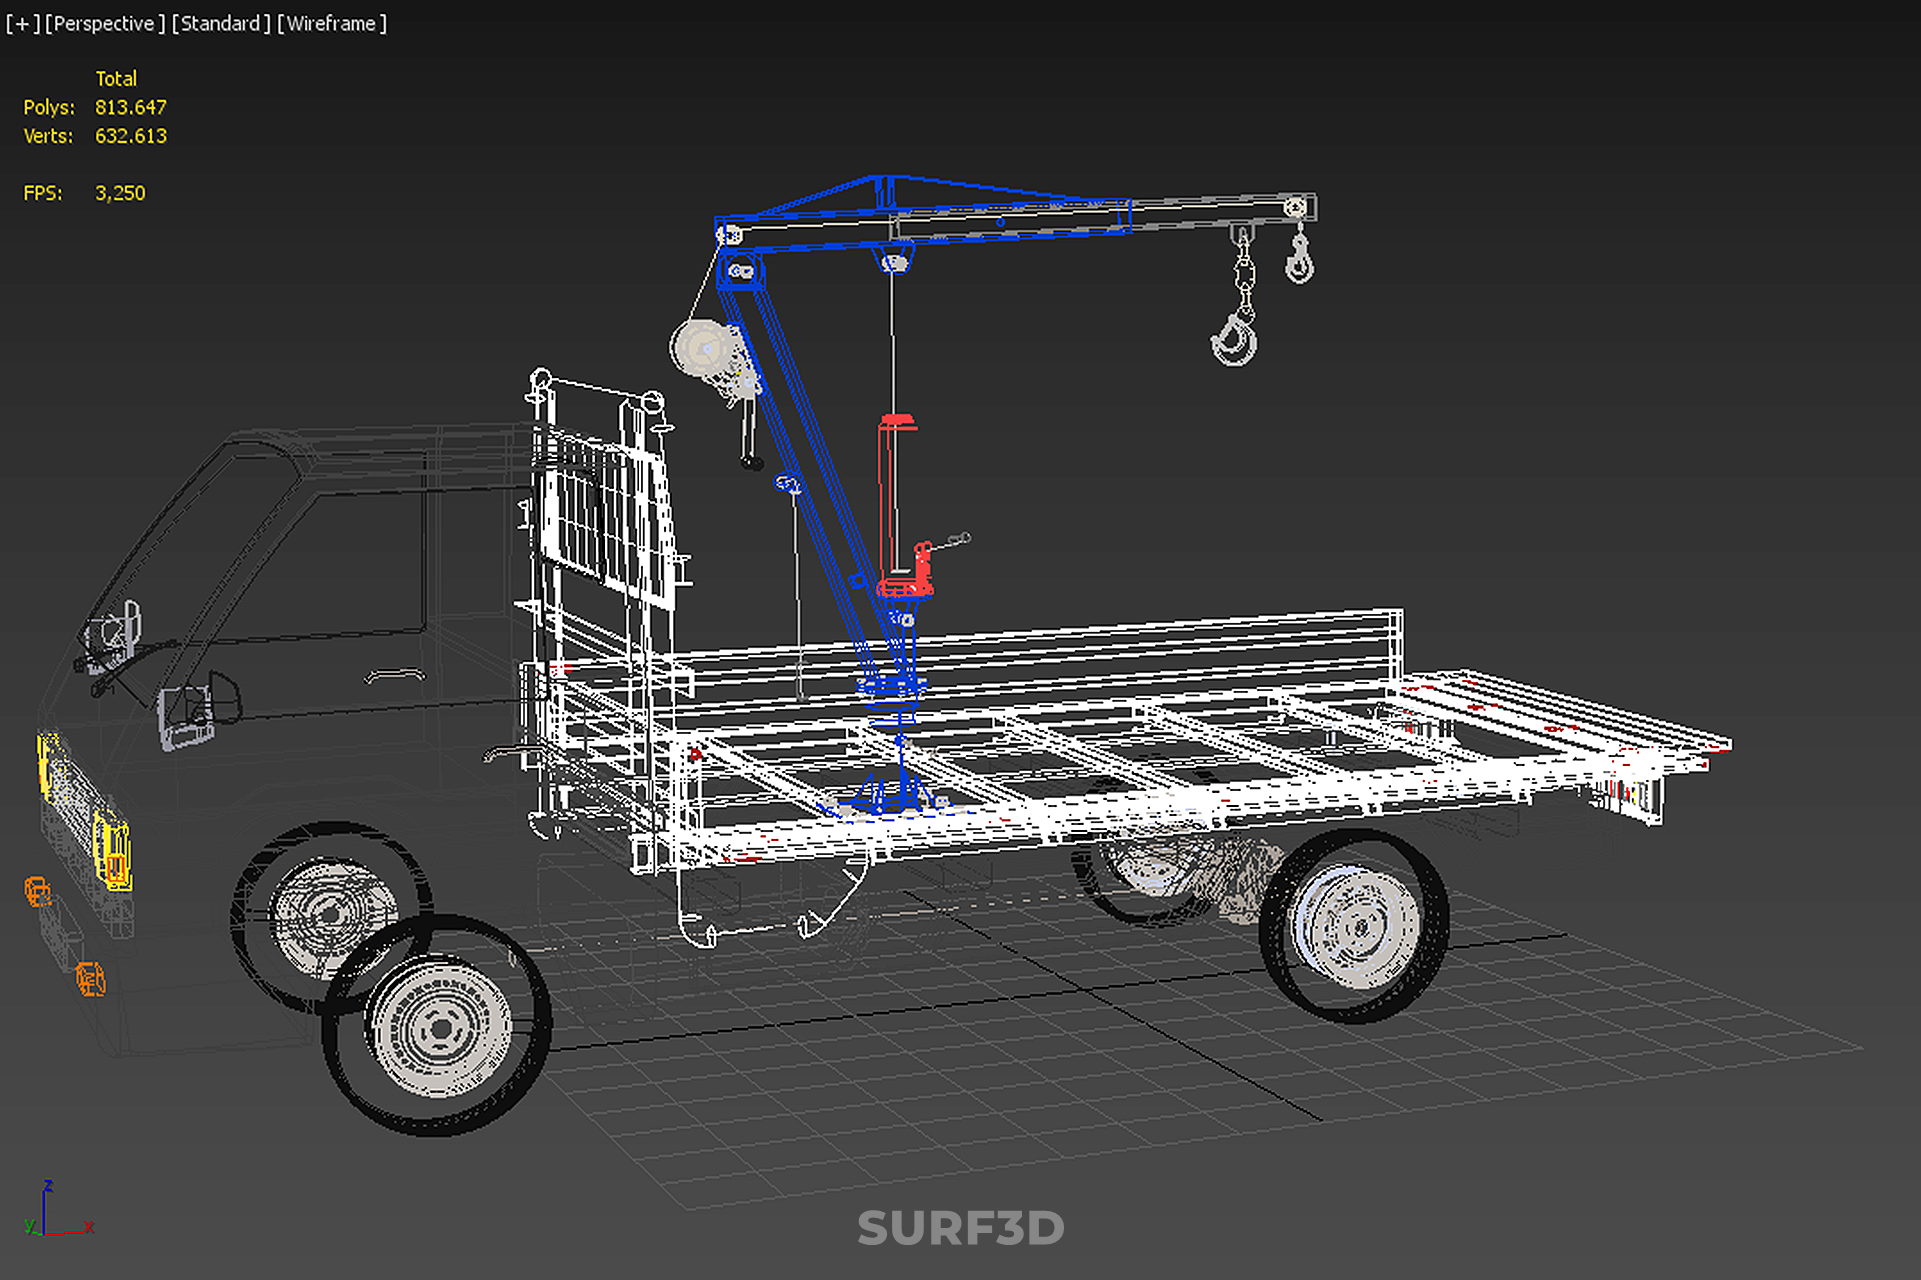Select the crane winch drum

[x=705, y=350]
